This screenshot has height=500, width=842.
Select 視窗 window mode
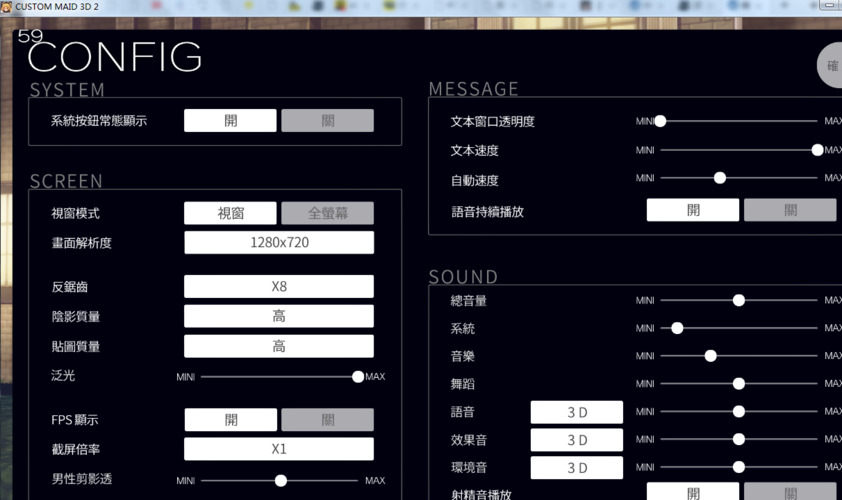(x=230, y=213)
